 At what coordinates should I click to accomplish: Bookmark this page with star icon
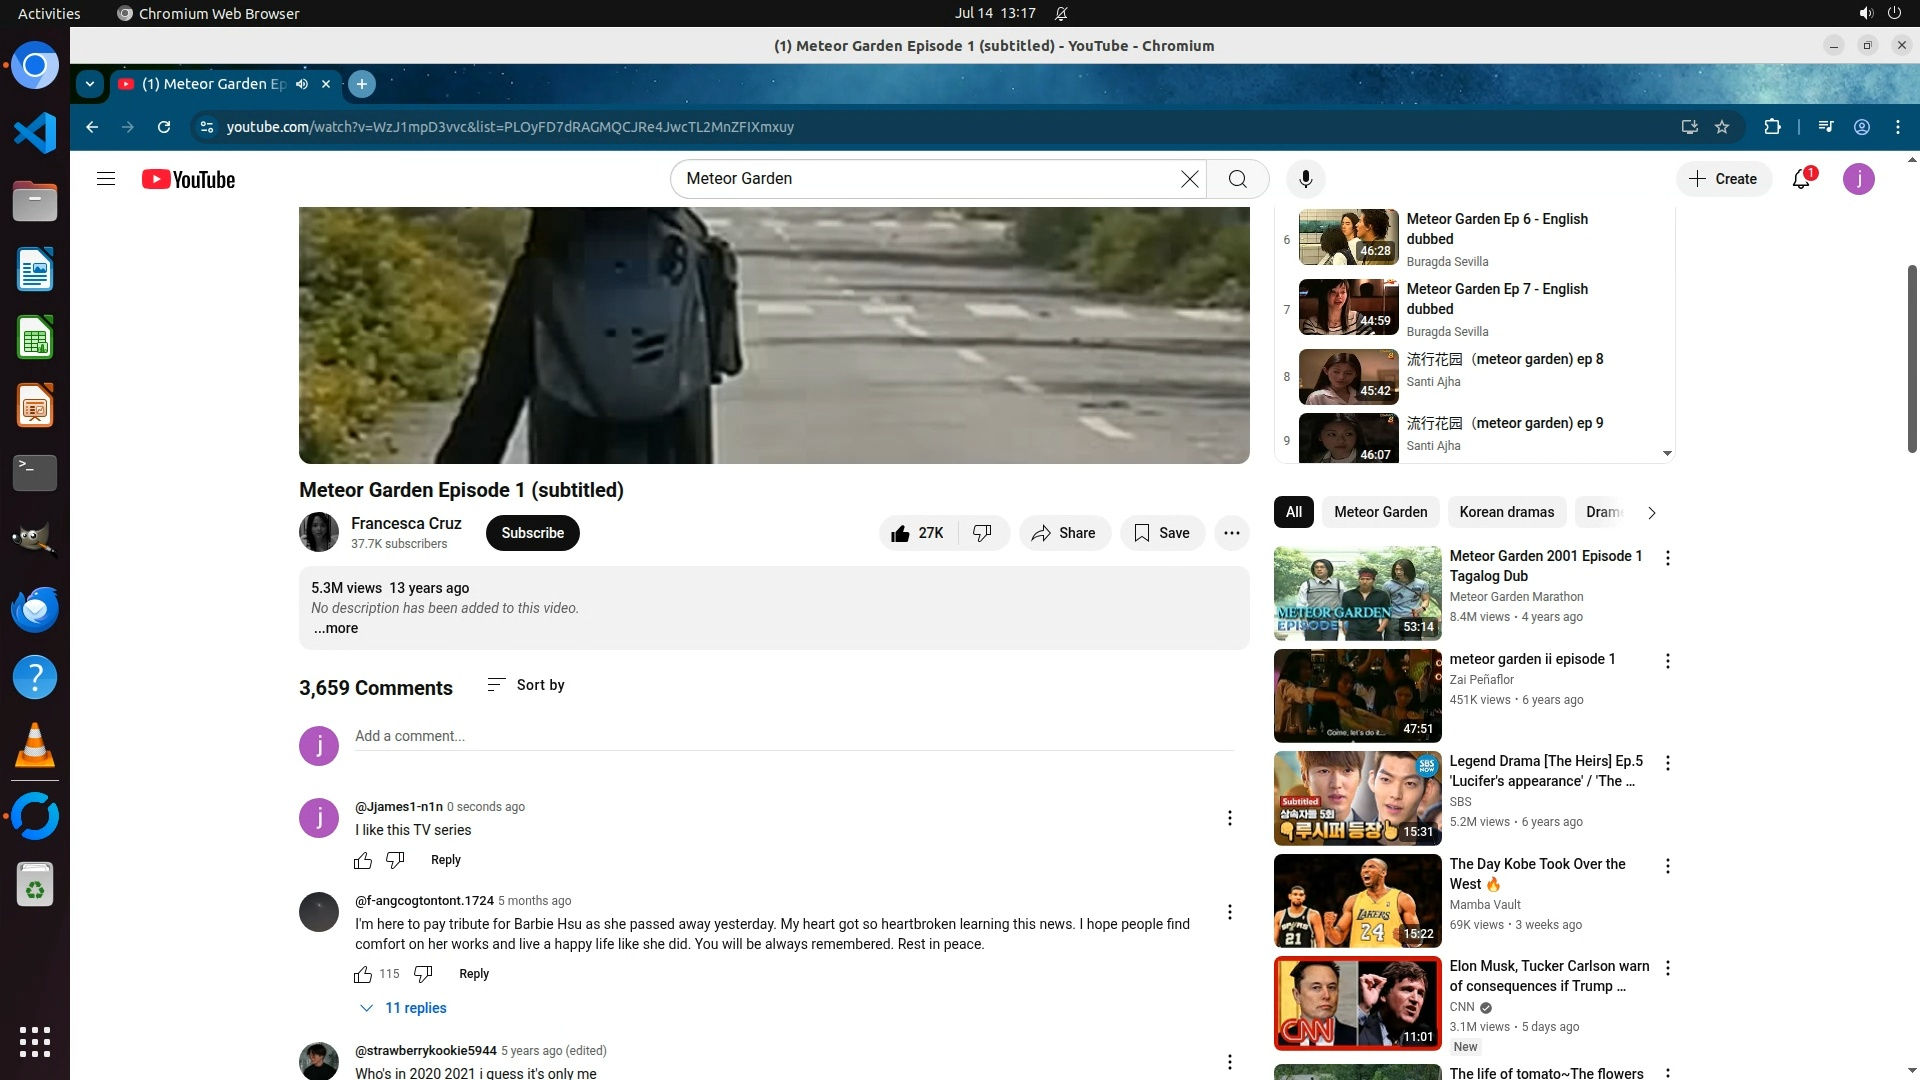(1722, 127)
